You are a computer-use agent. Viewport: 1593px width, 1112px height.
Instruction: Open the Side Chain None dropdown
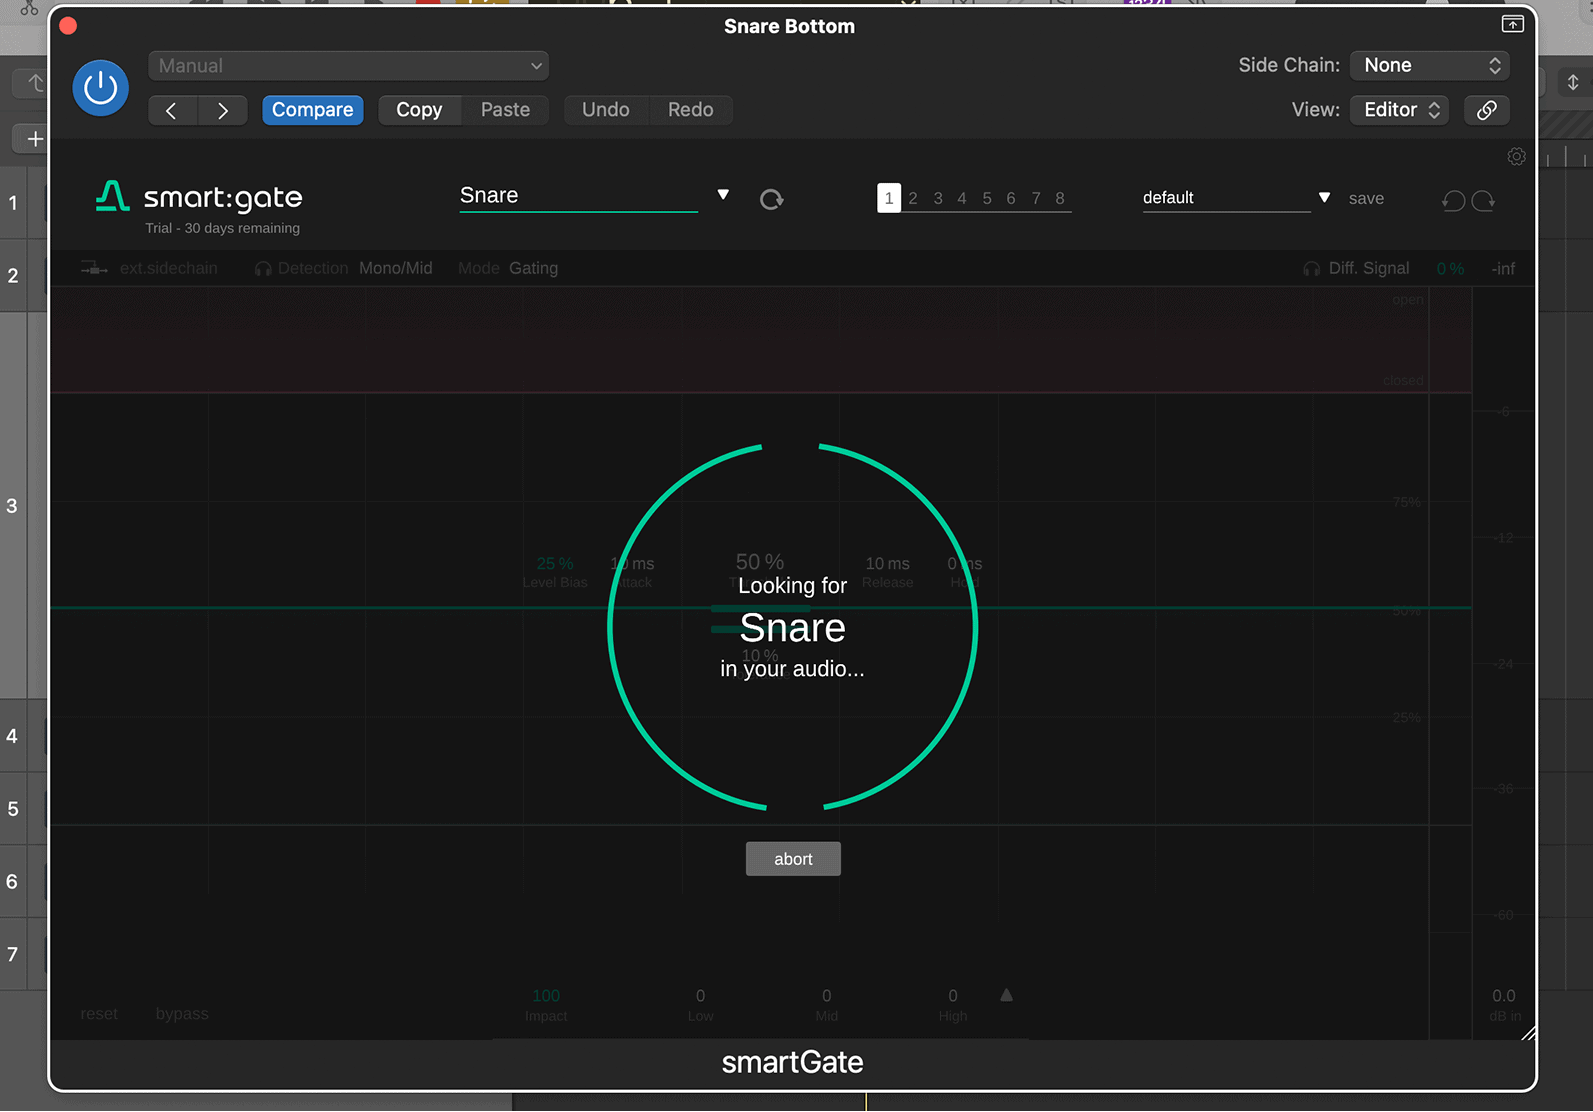pyautogui.click(x=1429, y=65)
